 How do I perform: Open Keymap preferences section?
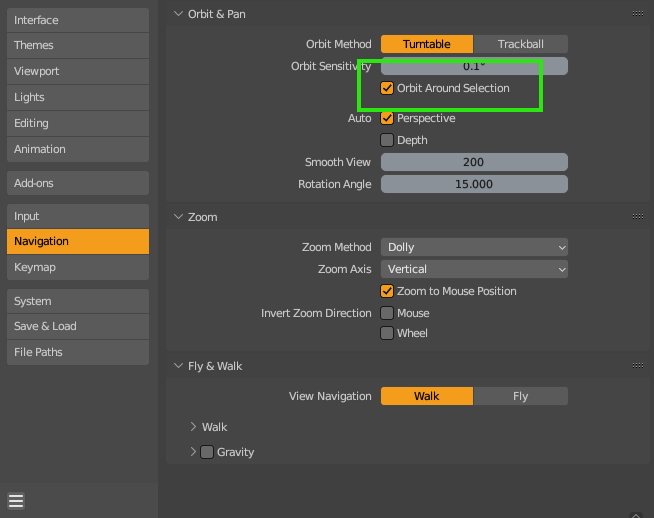click(78, 267)
